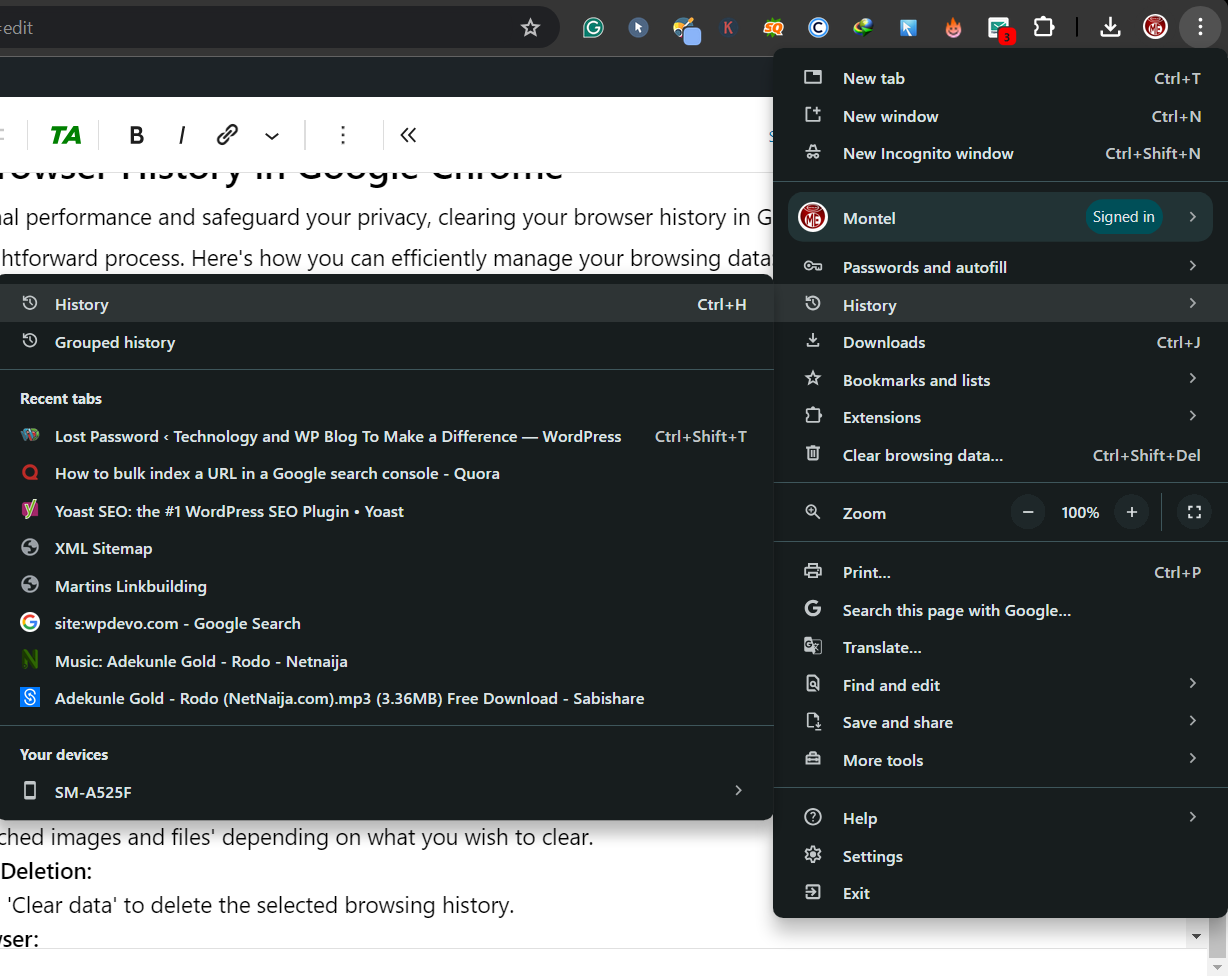Screen dimensions: 1228x976
Task: Select Print from Chrome menu
Action: (x=1000, y=572)
